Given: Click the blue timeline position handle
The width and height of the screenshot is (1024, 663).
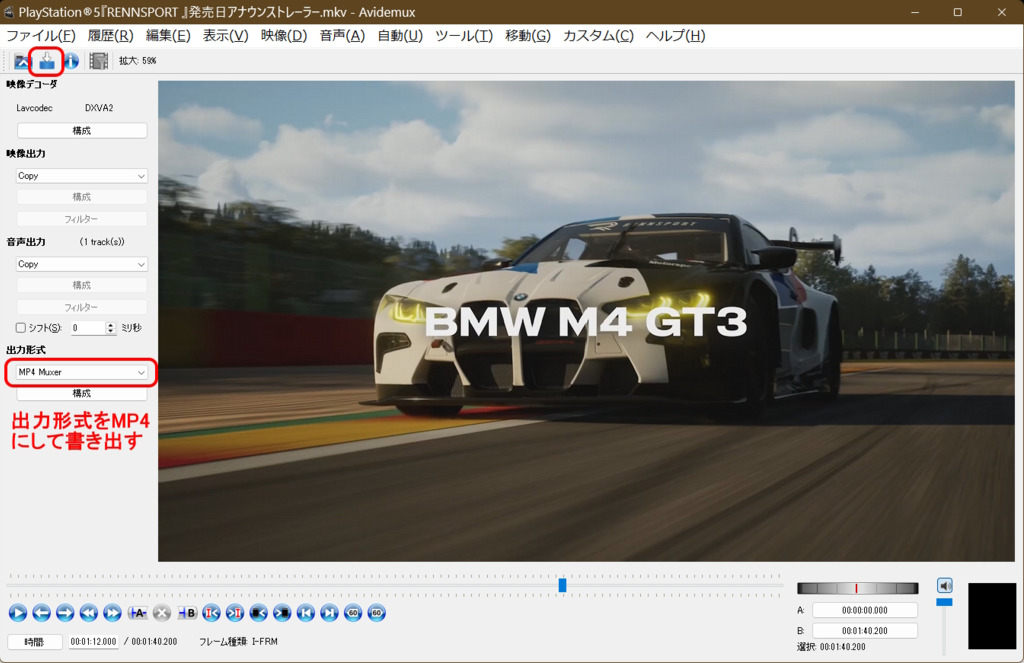Looking at the screenshot, I should [562, 585].
